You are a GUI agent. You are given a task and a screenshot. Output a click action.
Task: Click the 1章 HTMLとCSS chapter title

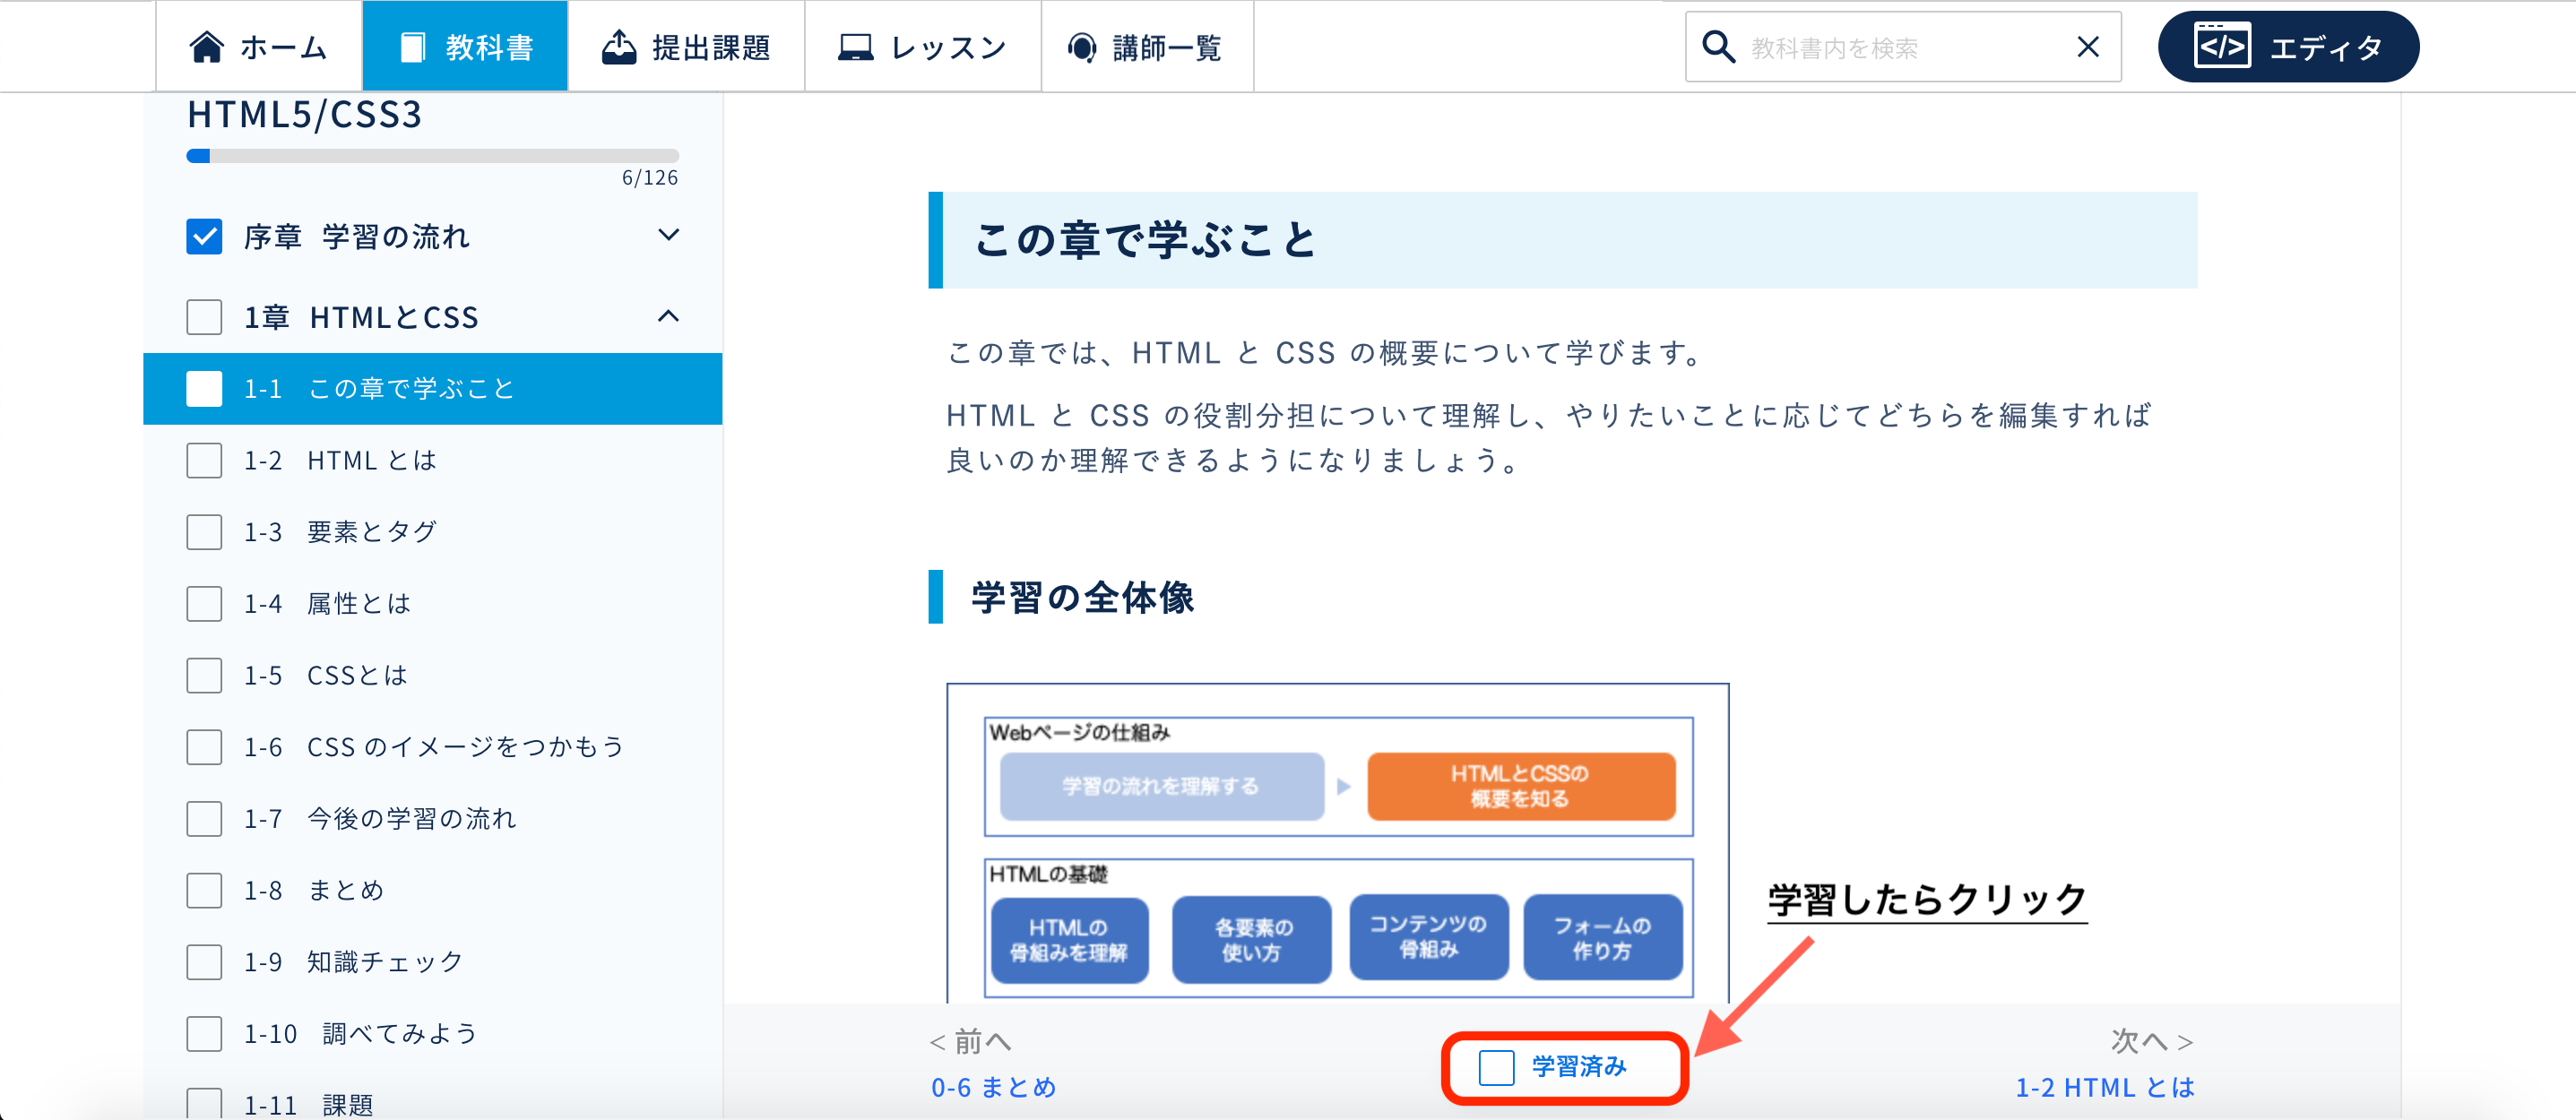[361, 317]
